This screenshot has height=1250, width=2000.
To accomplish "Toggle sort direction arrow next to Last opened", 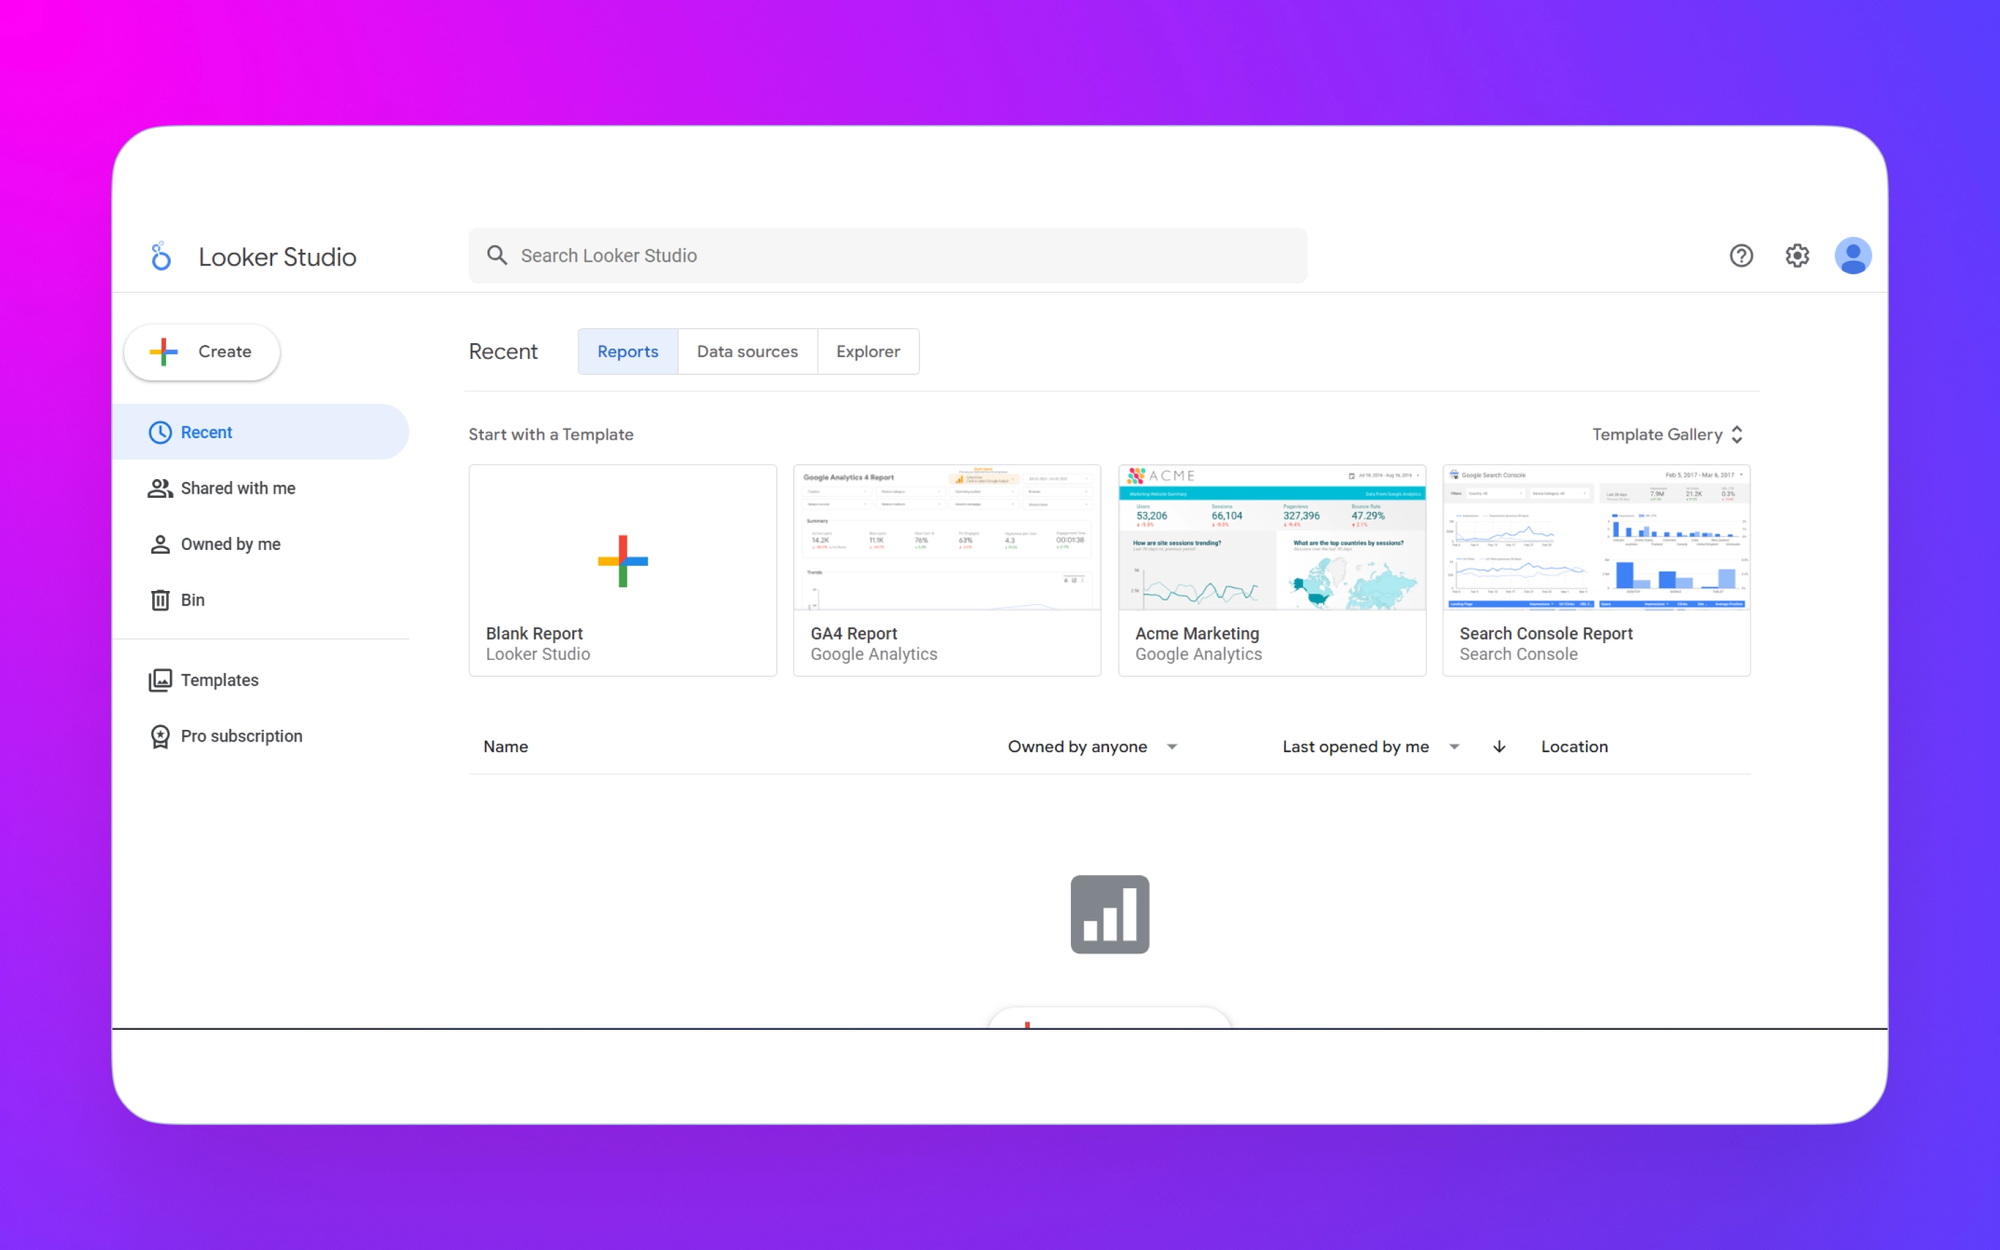I will click(x=1499, y=747).
